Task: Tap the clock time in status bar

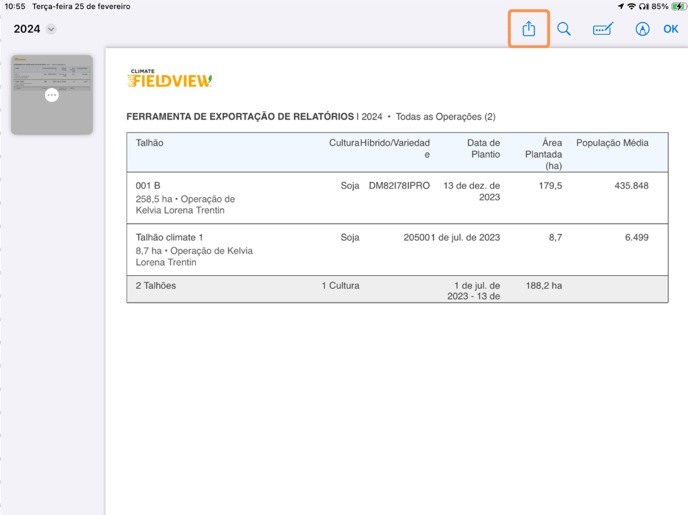Action: click(15, 6)
